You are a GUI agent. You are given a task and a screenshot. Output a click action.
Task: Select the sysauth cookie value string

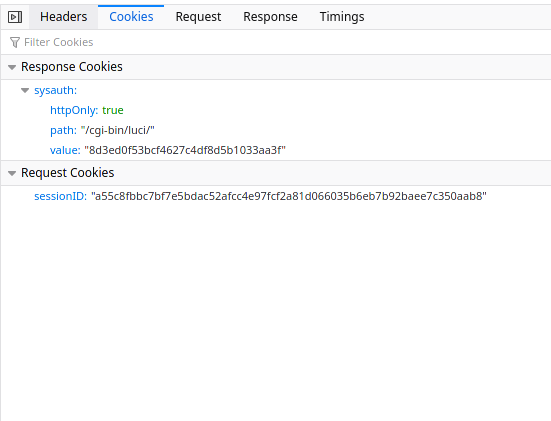[185, 150]
